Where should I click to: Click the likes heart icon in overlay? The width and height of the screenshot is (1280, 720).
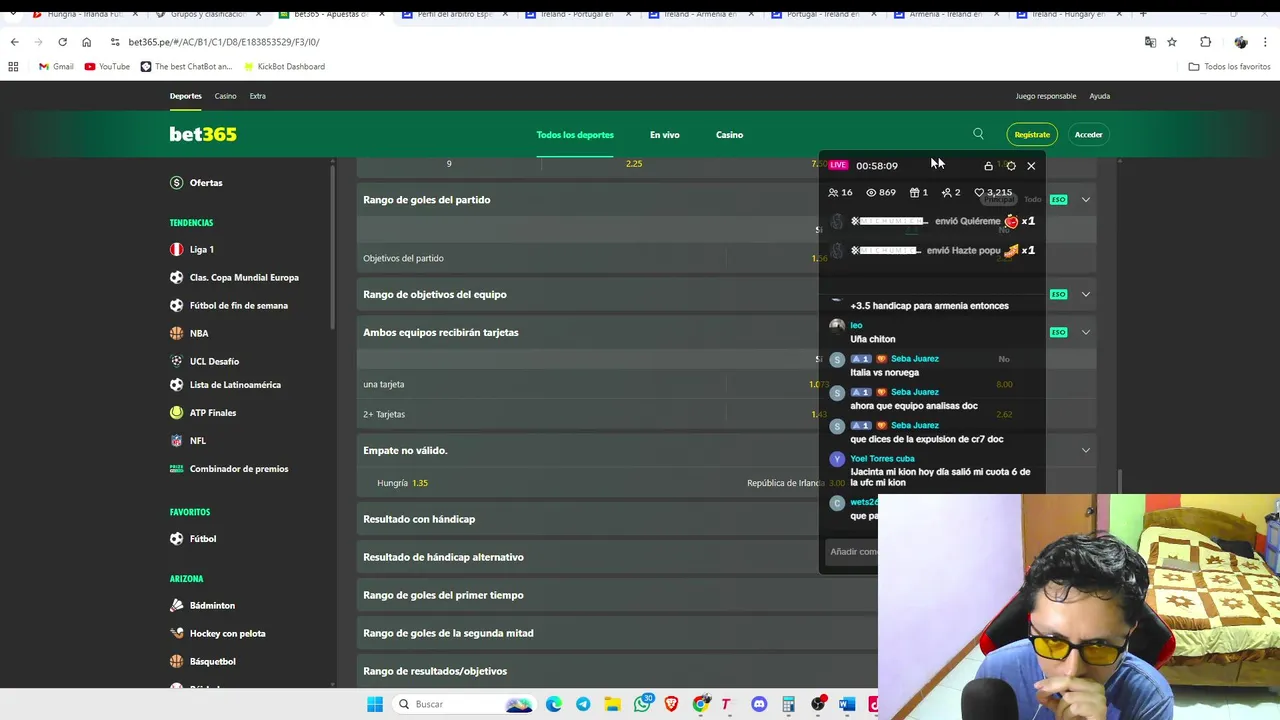point(979,192)
